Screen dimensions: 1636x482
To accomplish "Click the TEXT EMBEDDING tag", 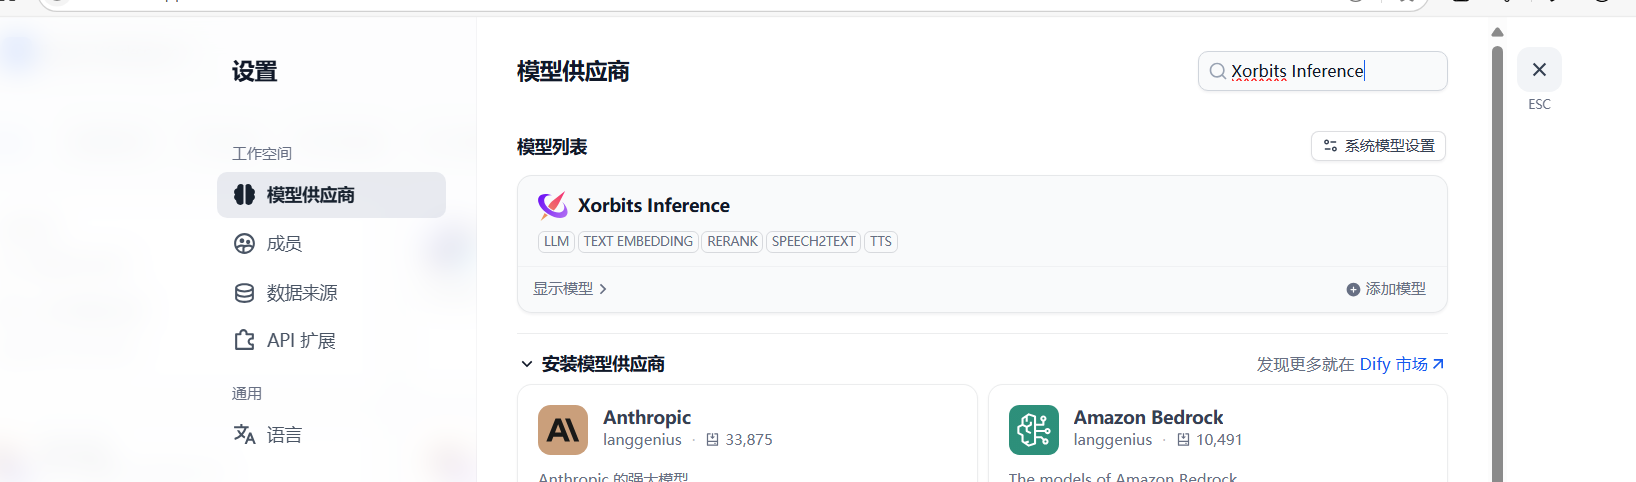I will [638, 241].
